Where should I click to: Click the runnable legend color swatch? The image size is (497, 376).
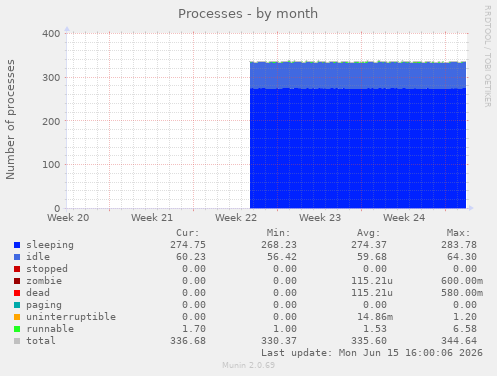click(17, 329)
